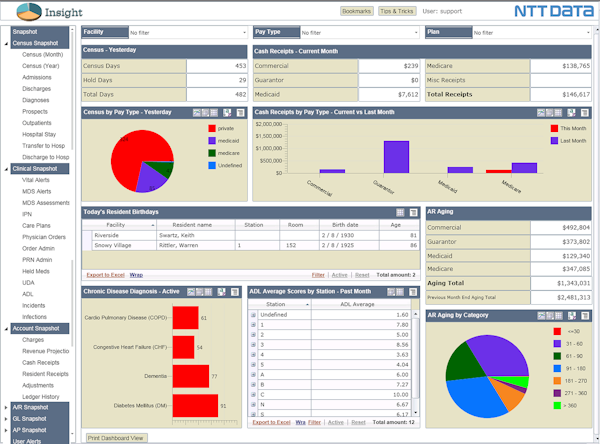Click the rightmost icon in Census by Pay Type header
The image size is (600, 444).
point(240,113)
